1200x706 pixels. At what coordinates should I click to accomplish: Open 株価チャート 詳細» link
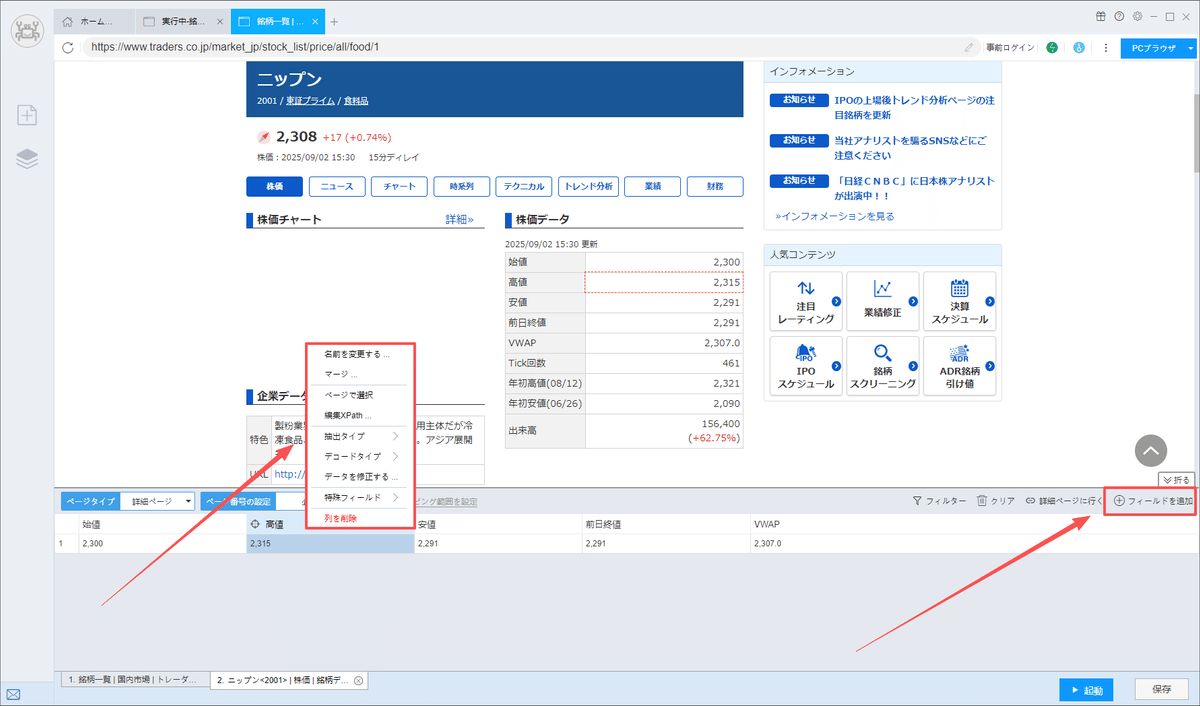[459, 219]
